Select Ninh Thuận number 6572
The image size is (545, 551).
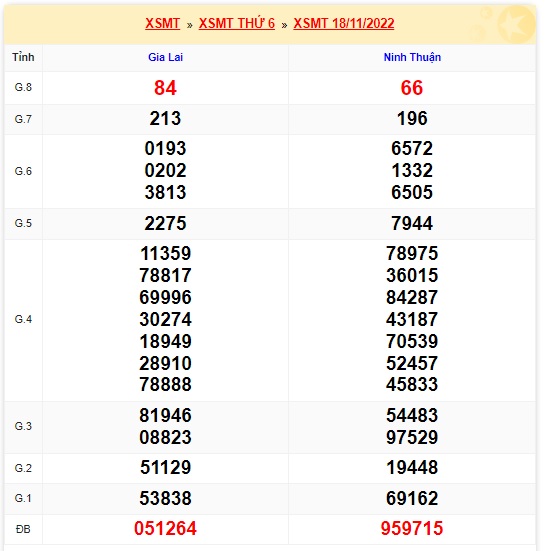click(412, 148)
